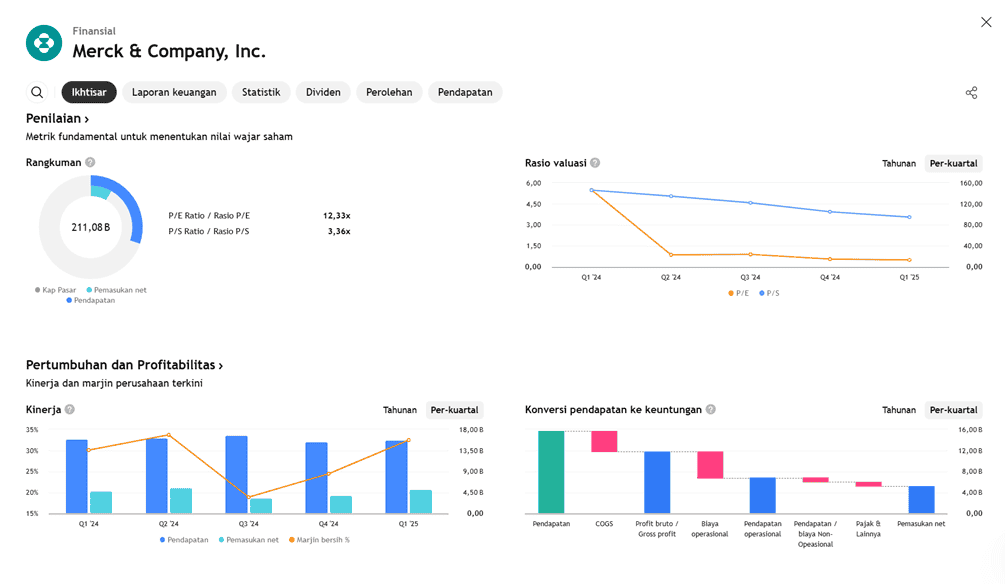Set Konversi pendapatan chart to Tahunan
This screenshot has height=584, width=1005.
pos(899,410)
